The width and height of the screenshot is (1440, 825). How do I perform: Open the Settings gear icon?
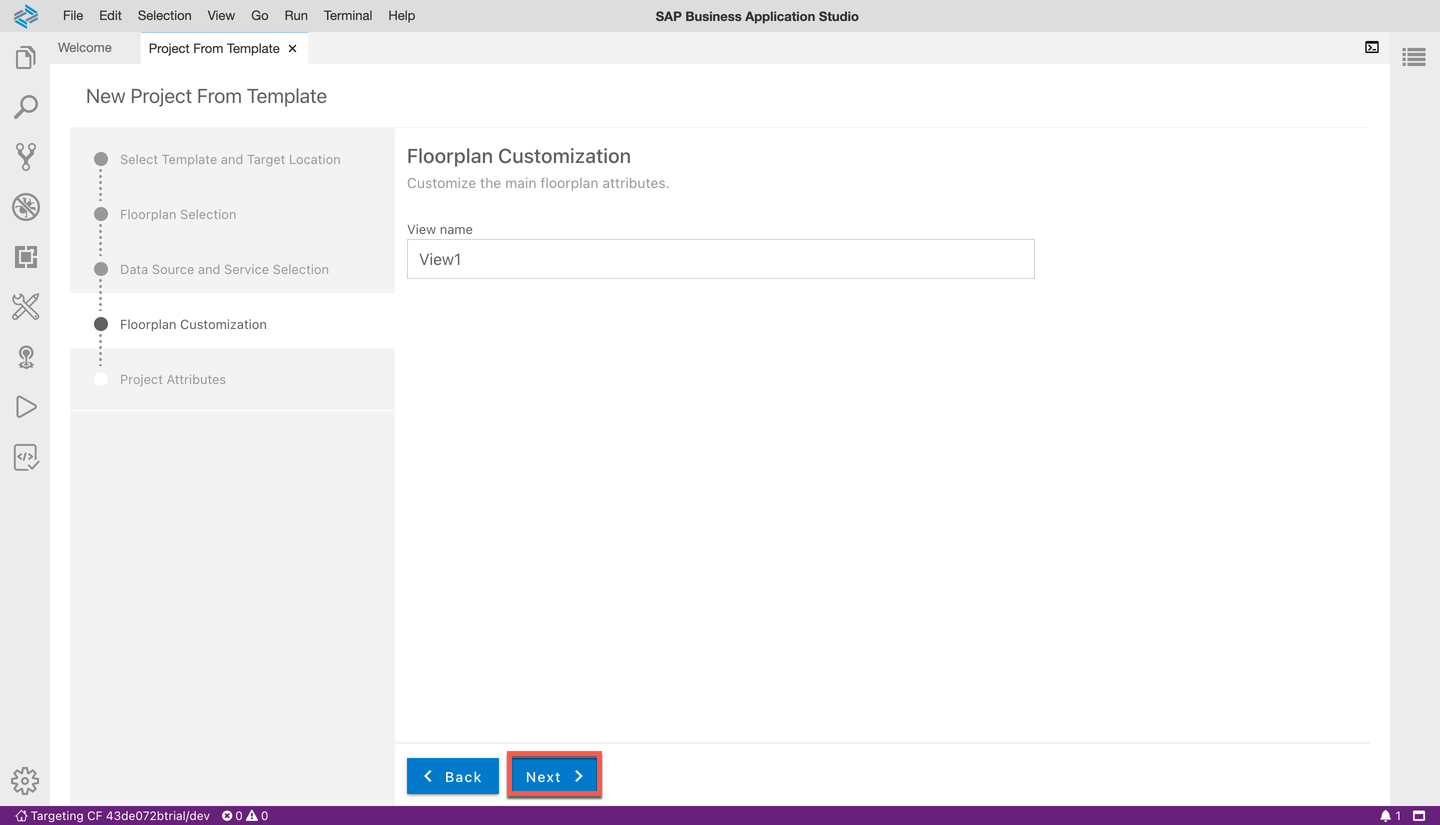pyautogui.click(x=25, y=780)
